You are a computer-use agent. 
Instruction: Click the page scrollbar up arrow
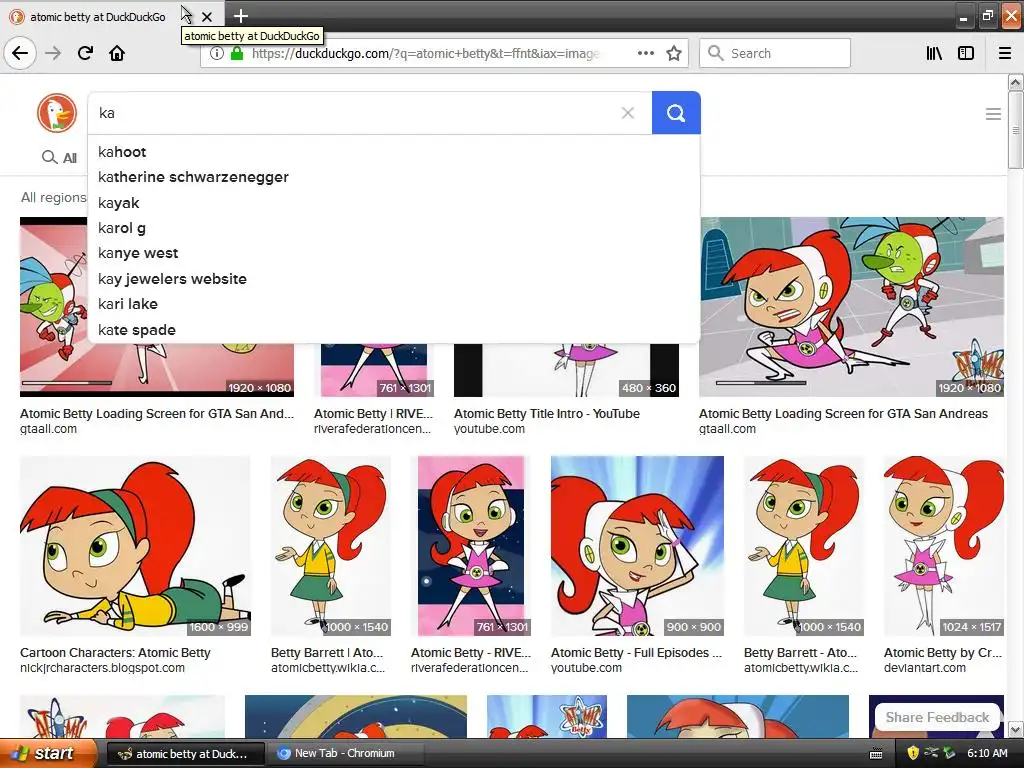[1016, 82]
